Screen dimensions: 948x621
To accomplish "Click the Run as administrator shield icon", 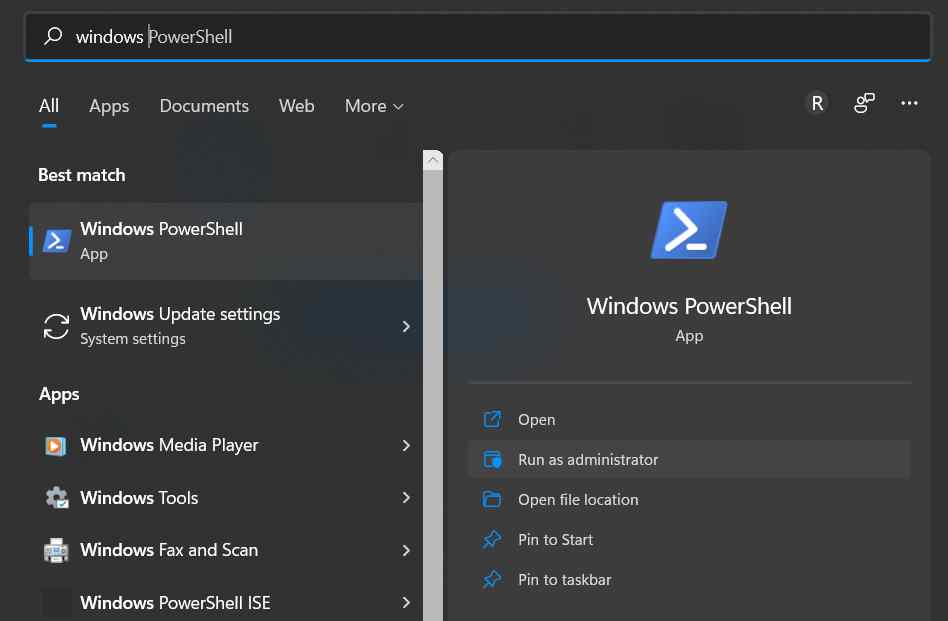I will click(x=492, y=460).
